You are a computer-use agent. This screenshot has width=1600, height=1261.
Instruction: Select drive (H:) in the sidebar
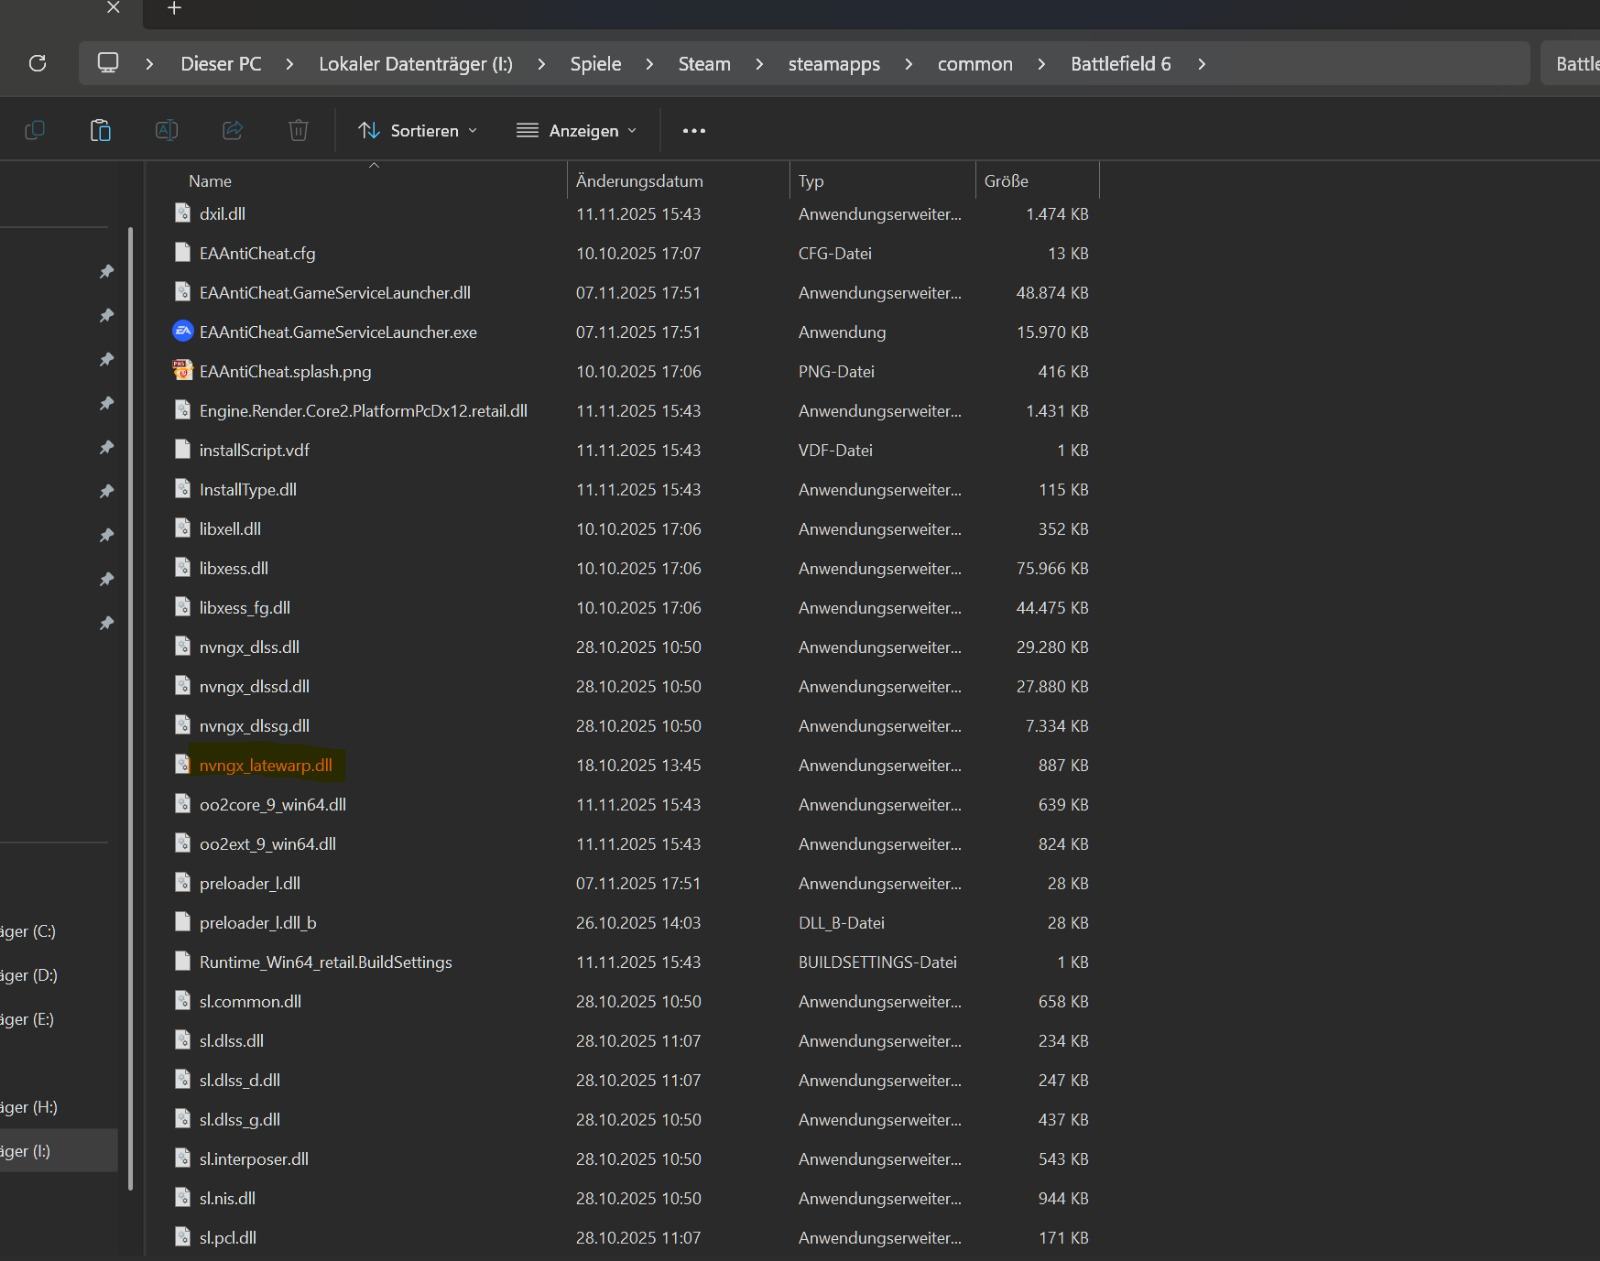coord(29,1107)
